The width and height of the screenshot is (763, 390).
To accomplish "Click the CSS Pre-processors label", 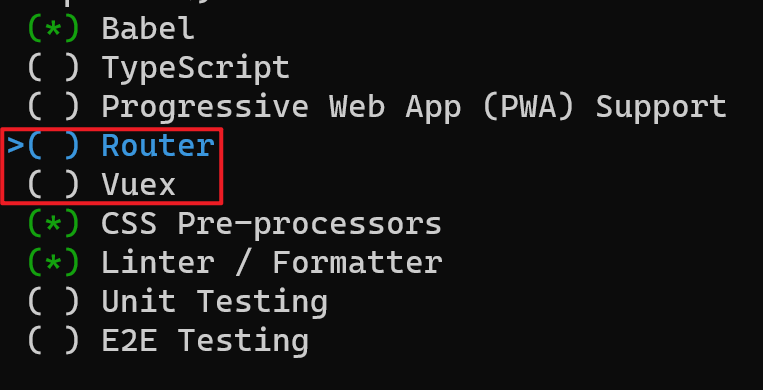I will coord(272,224).
